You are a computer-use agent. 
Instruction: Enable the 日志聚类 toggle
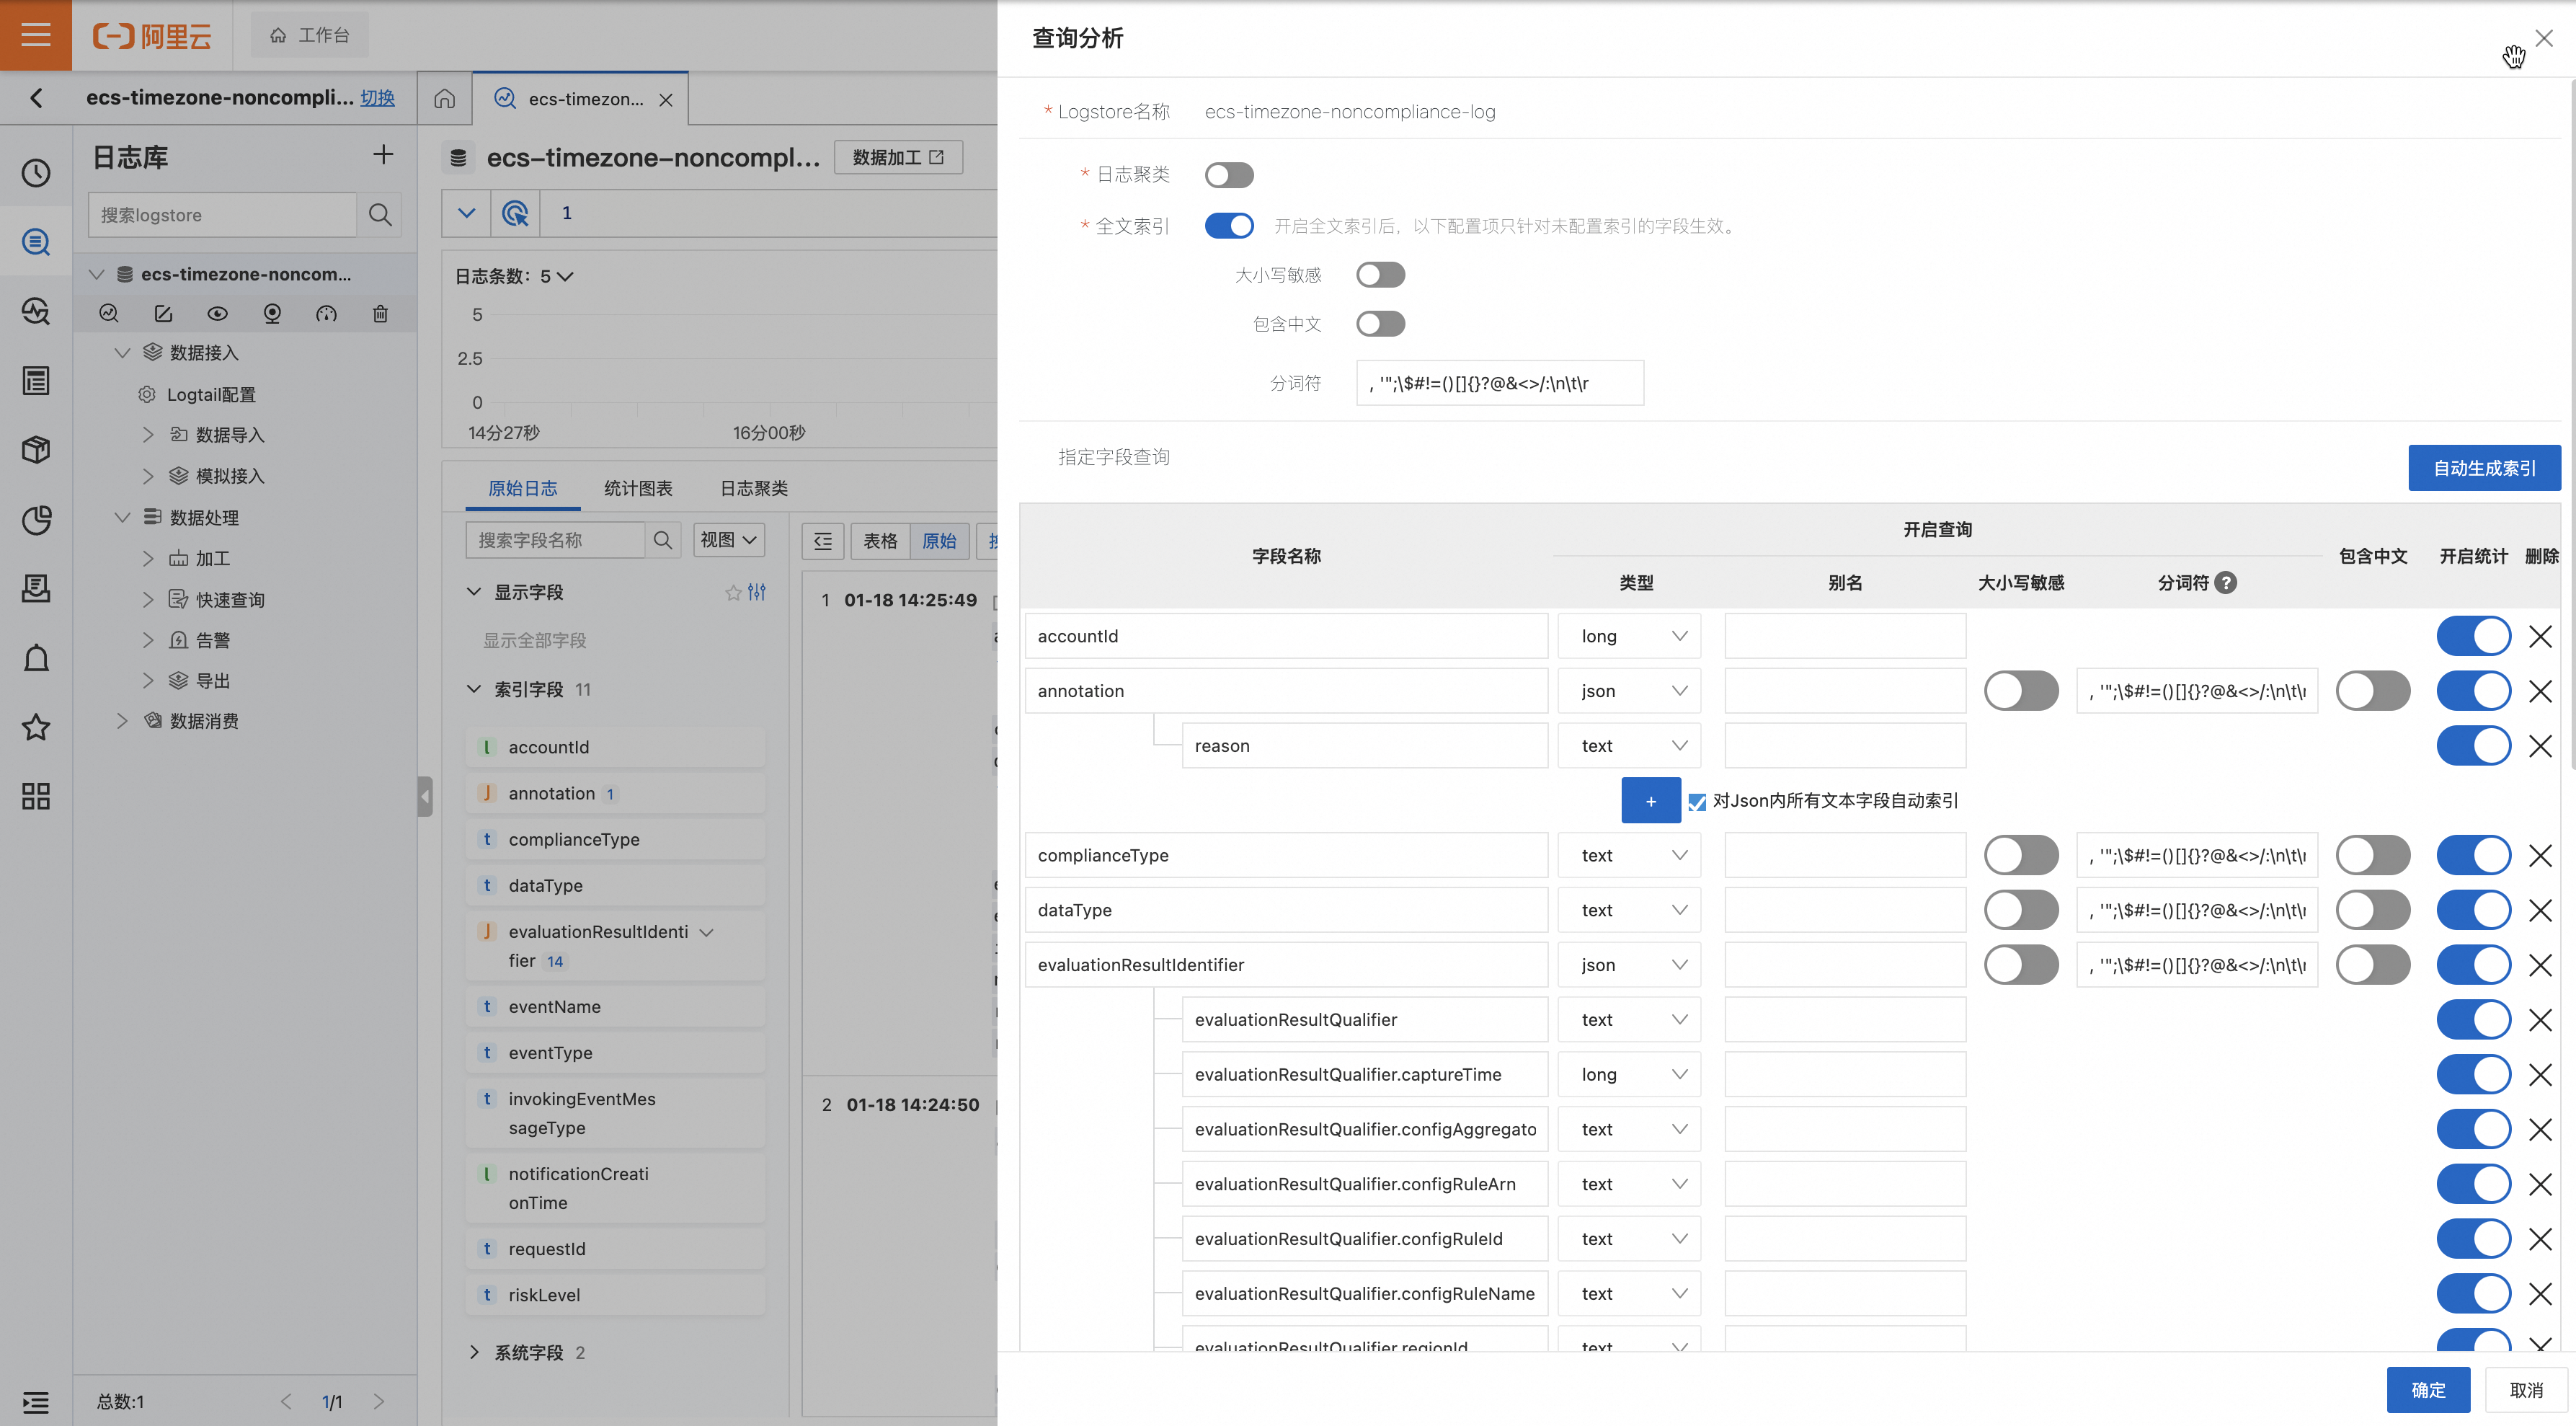[1229, 175]
